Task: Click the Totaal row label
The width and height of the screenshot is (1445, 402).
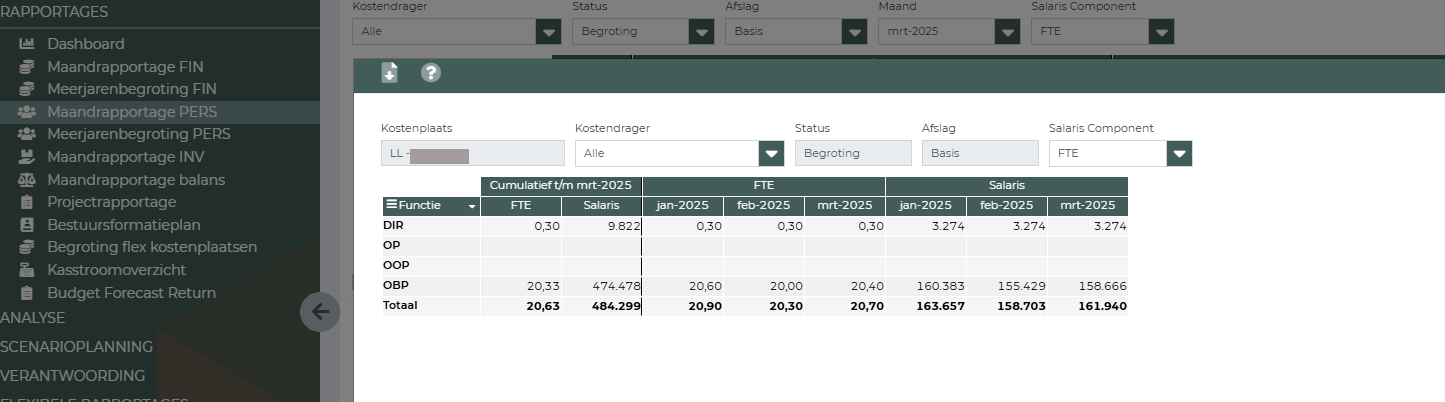Action: click(x=400, y=305)
